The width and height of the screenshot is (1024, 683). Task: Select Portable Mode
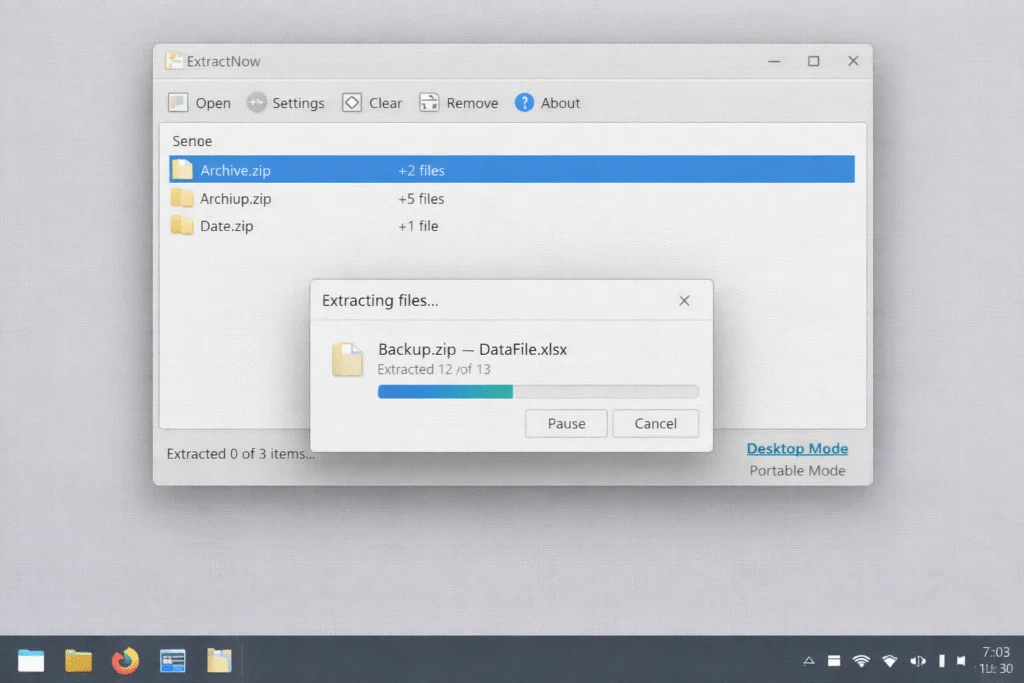point(797,470)
